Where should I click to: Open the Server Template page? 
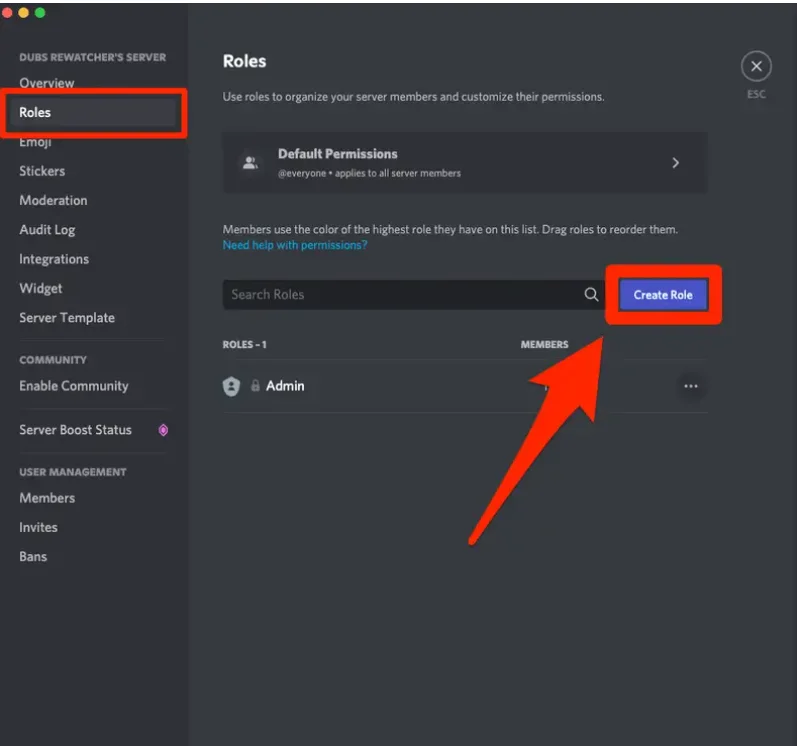pyautogui.click(x=67, y=318)
